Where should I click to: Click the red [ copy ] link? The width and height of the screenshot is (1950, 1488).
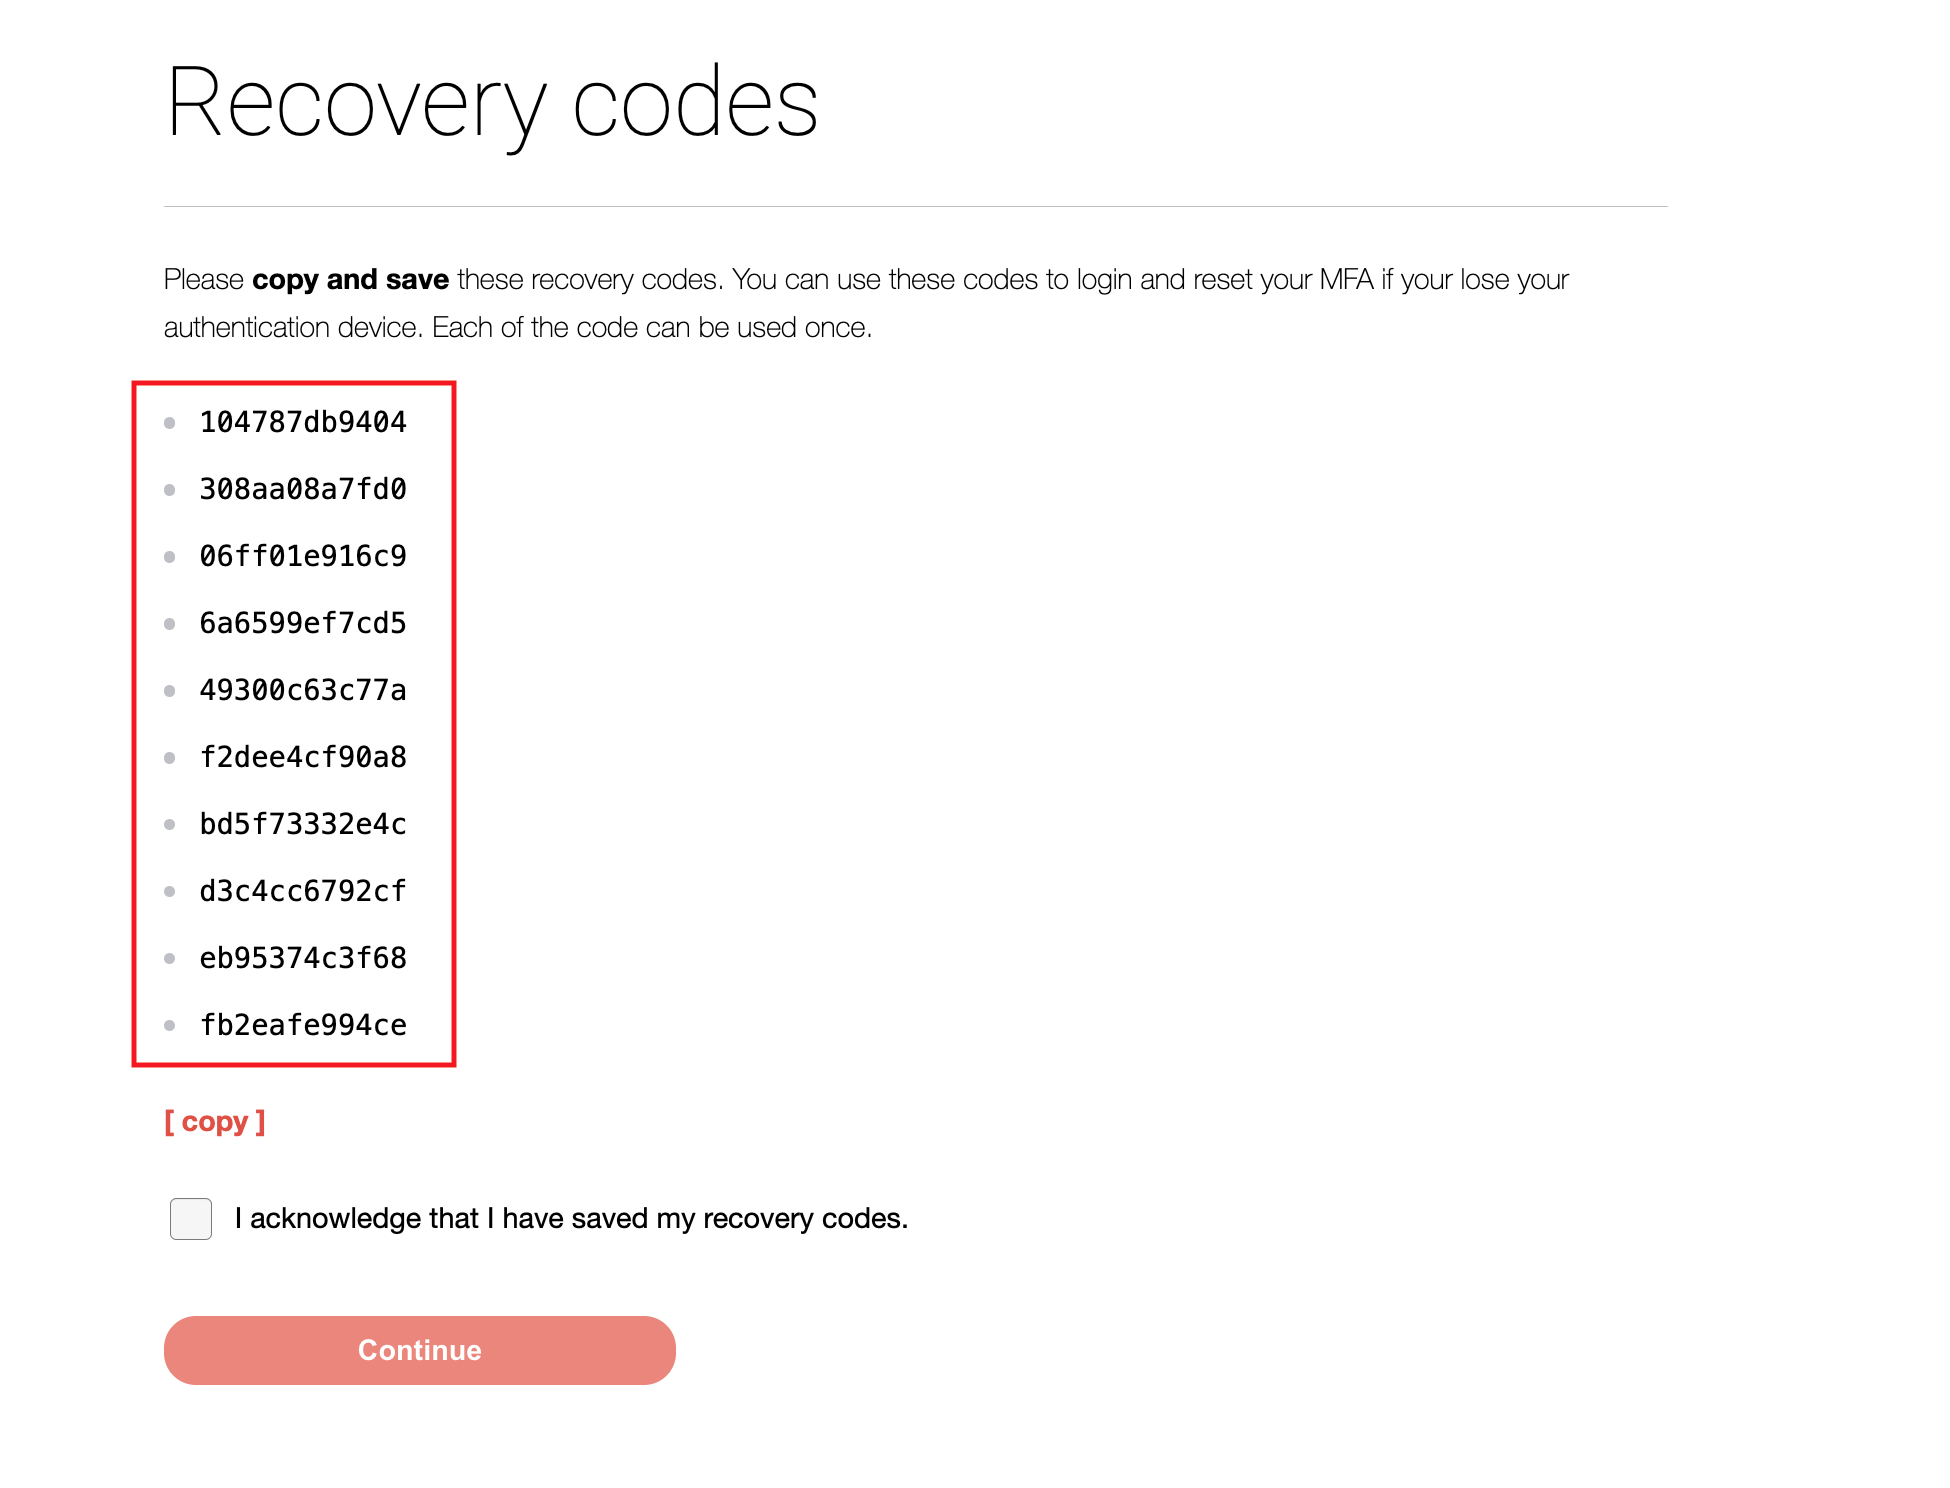pos(215,1122)
